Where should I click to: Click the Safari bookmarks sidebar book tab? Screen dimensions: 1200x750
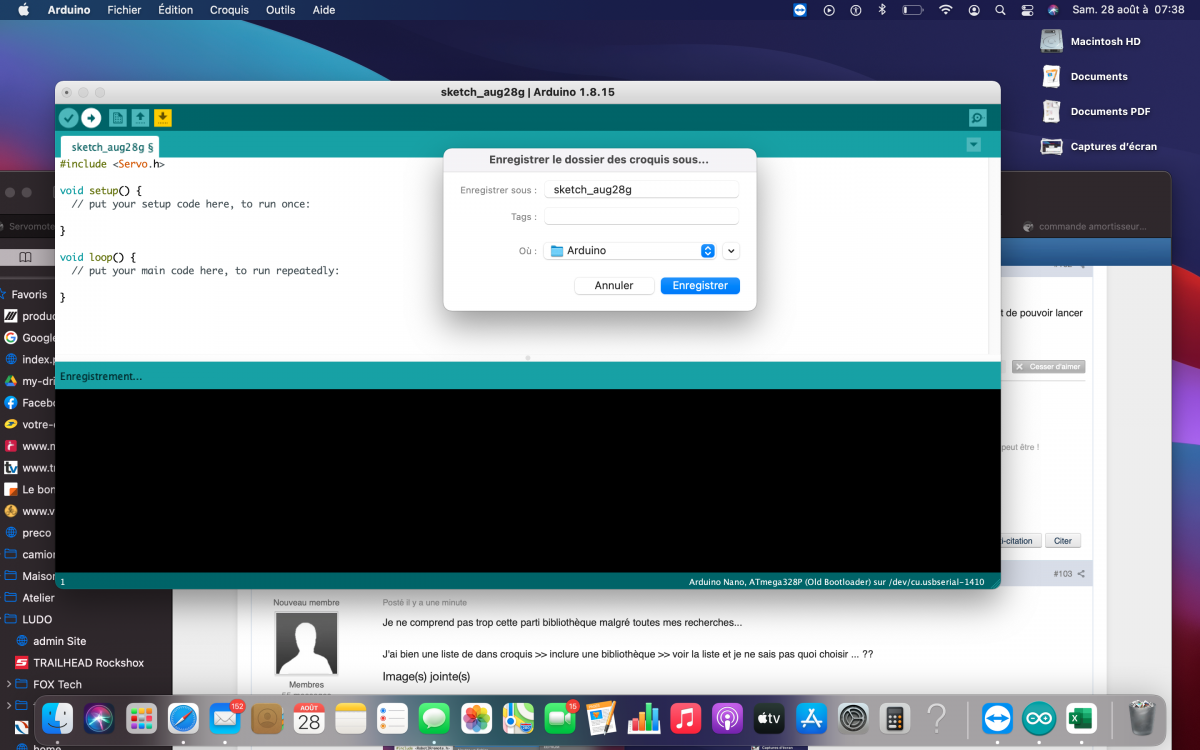point(26,258)
